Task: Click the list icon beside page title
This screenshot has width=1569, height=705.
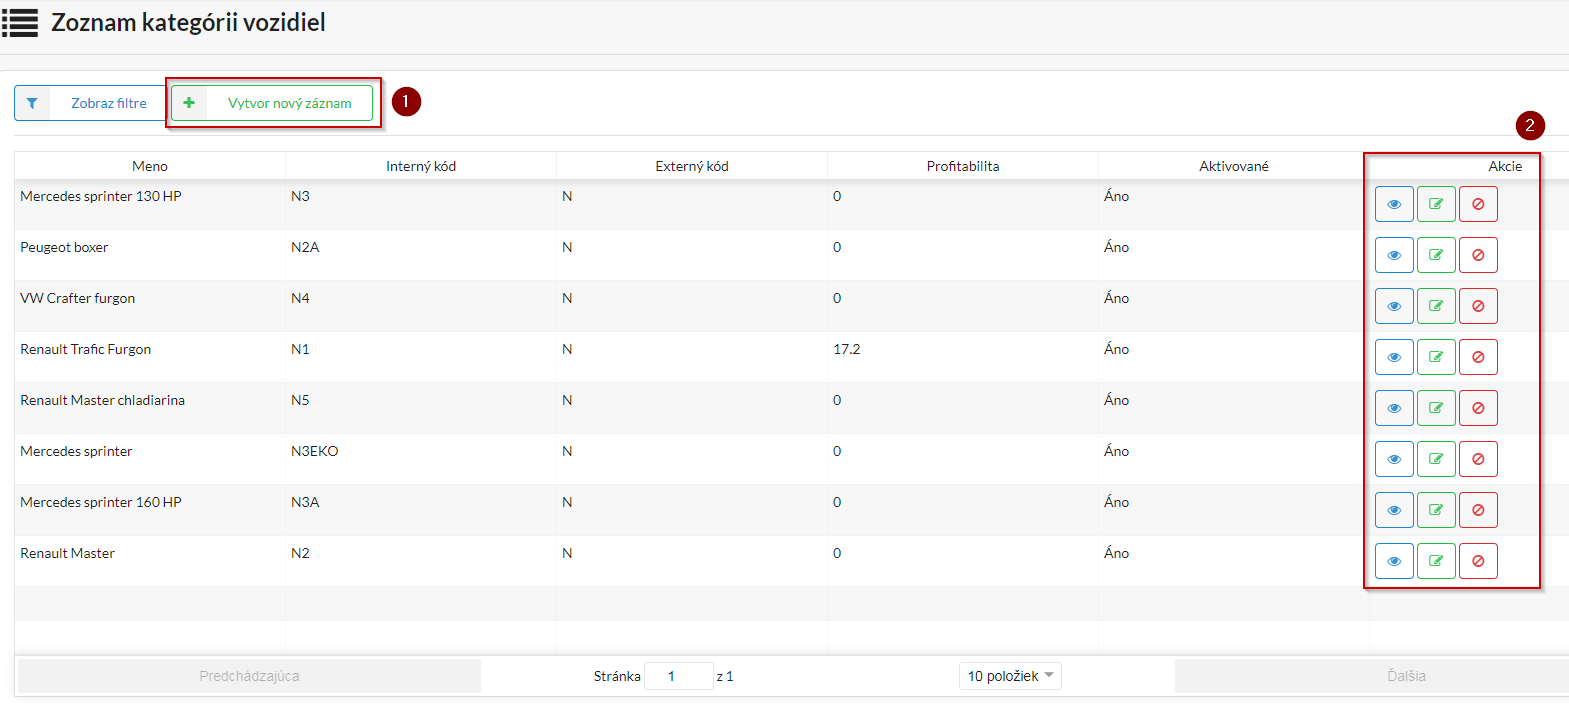Action: tap(20, 23)
